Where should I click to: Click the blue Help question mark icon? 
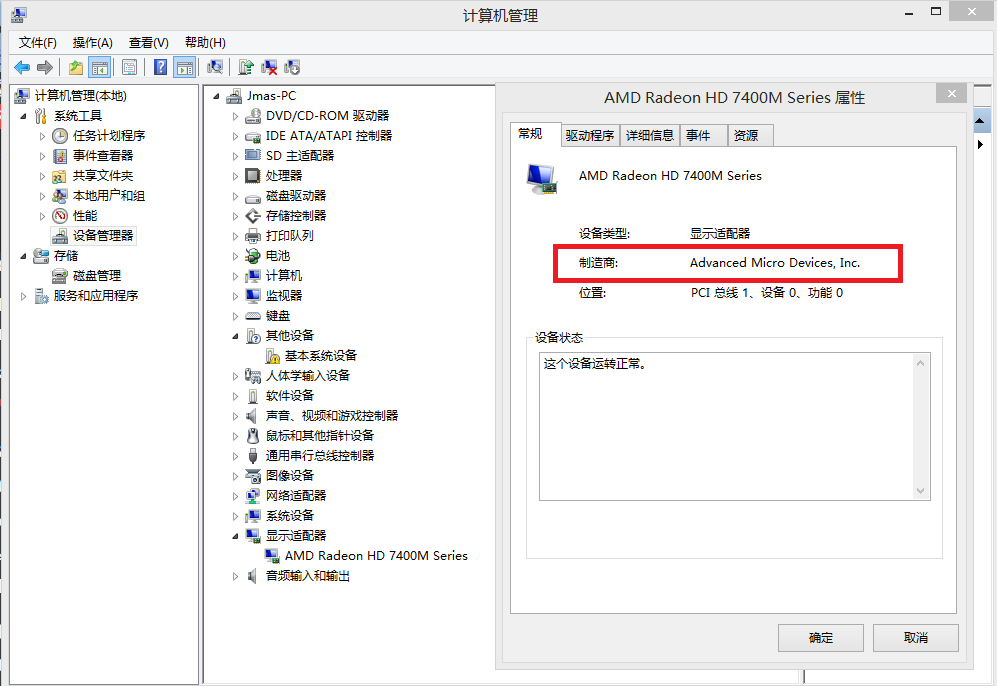pos(161,67)
